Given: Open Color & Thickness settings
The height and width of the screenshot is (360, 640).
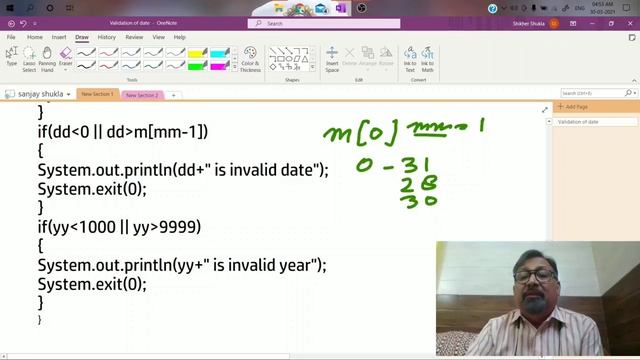Looking at the screenshot, I should pyautogui.click(x=250, y=59).
